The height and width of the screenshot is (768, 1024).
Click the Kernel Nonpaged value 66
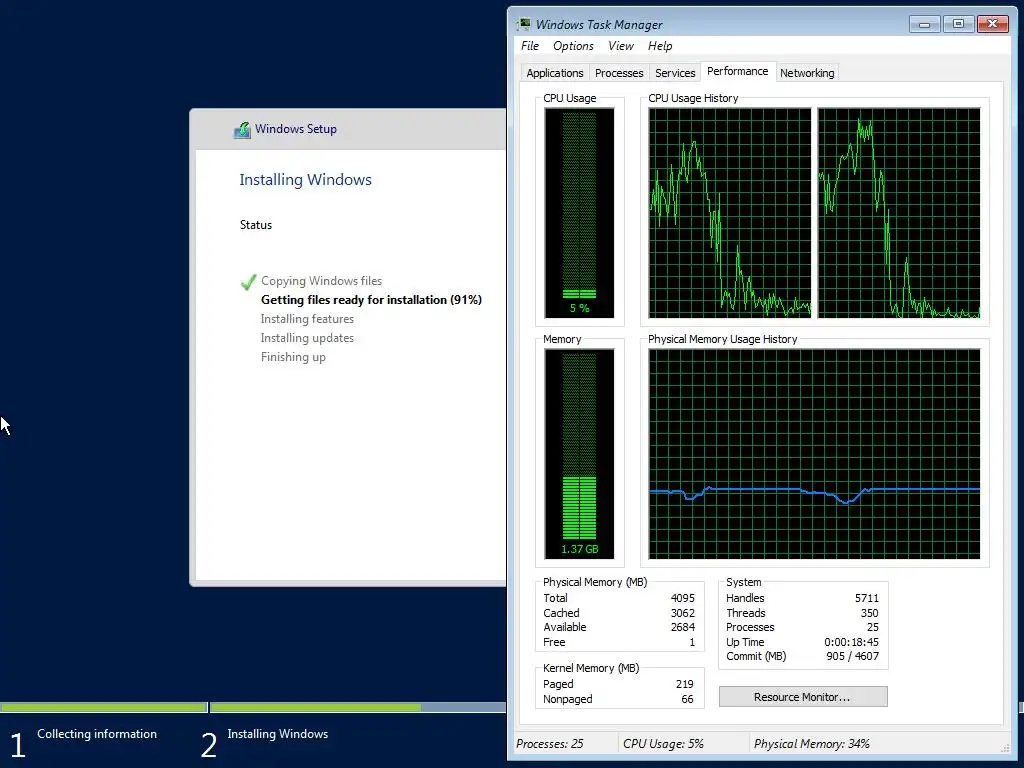pos(687,699)
